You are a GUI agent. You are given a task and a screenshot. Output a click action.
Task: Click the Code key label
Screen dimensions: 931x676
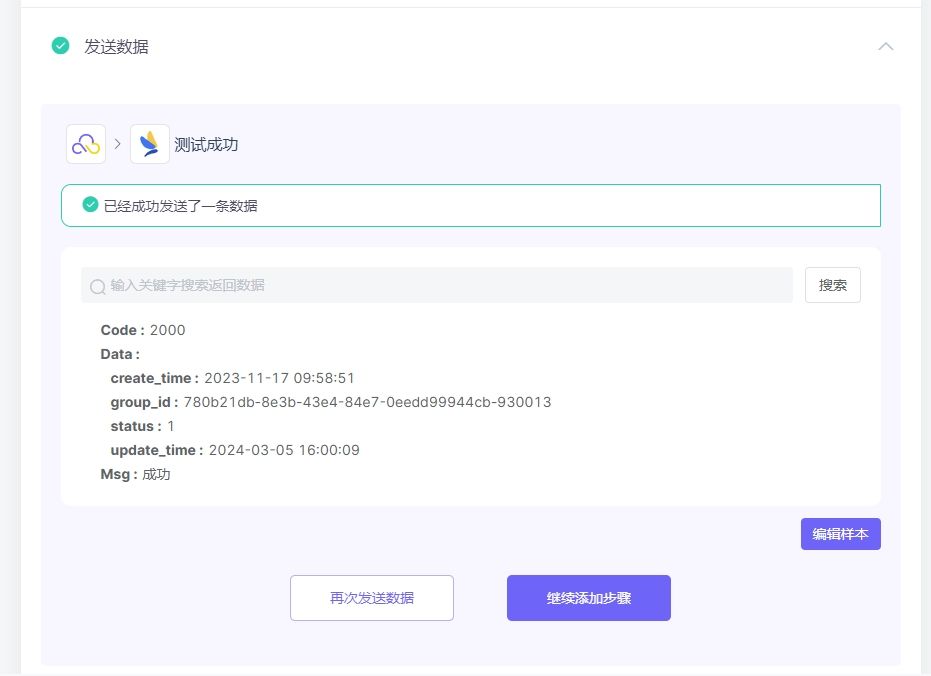[x=122, y=330]
